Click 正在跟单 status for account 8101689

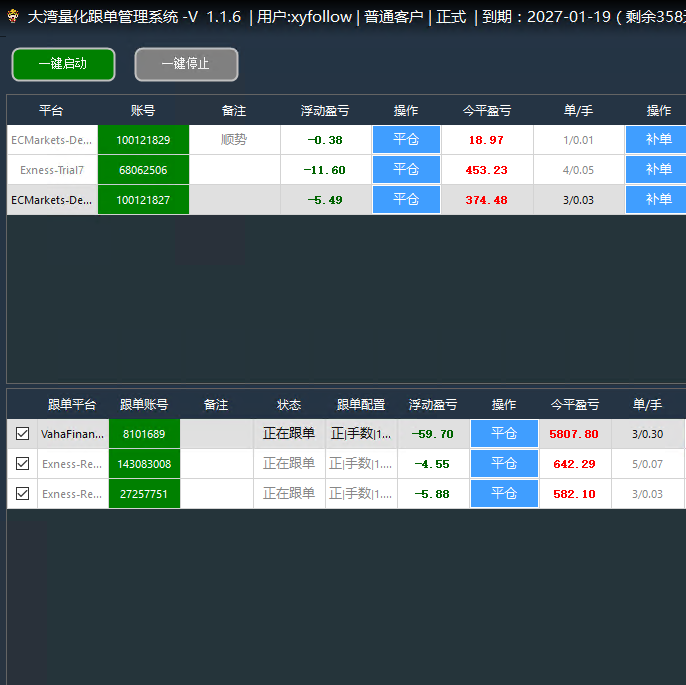289,433
